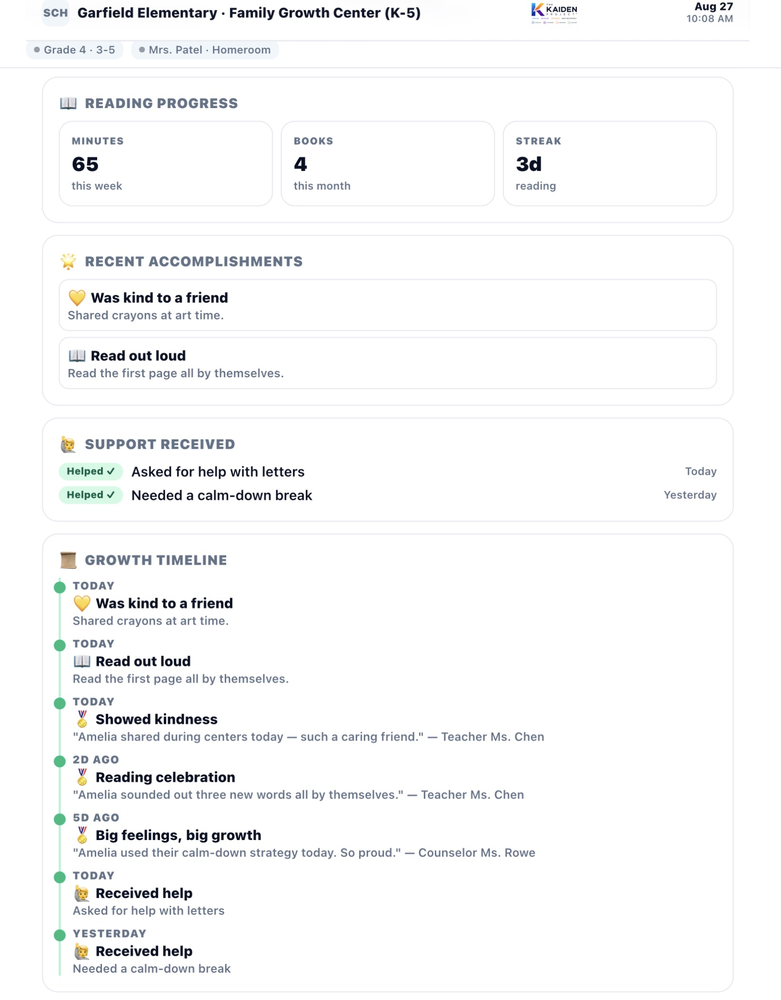781x1000 pixels.
Task: Click the yellow heart icon in accomplishments card
Action: 77,298
